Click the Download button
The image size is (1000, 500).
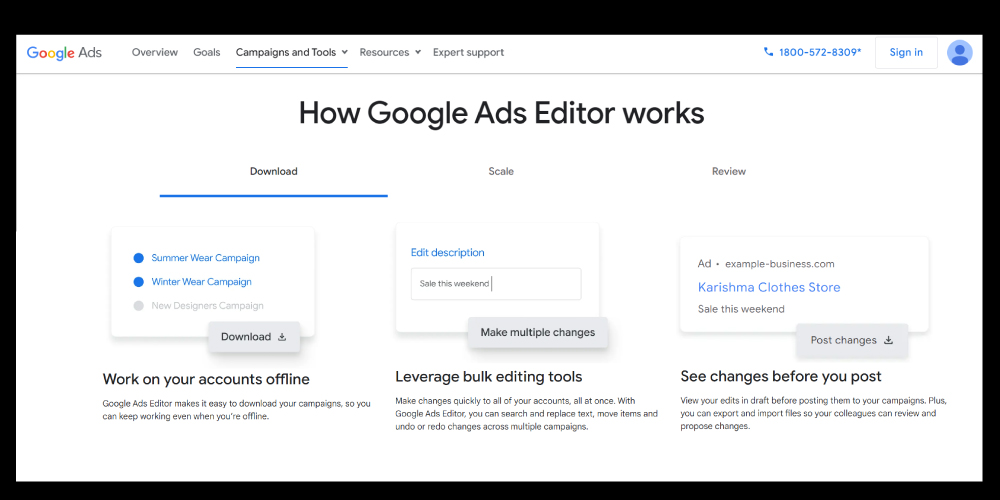pyautogui.click(x=254, y=337)
